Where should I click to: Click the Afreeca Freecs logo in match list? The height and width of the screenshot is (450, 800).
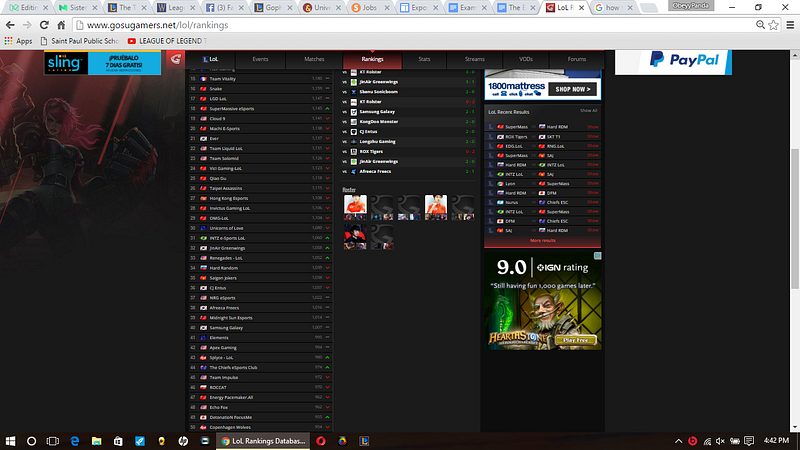pos(354,171)
